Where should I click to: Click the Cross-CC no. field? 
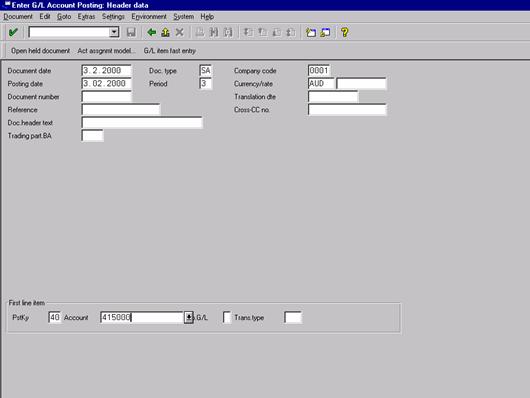point(347,110)
